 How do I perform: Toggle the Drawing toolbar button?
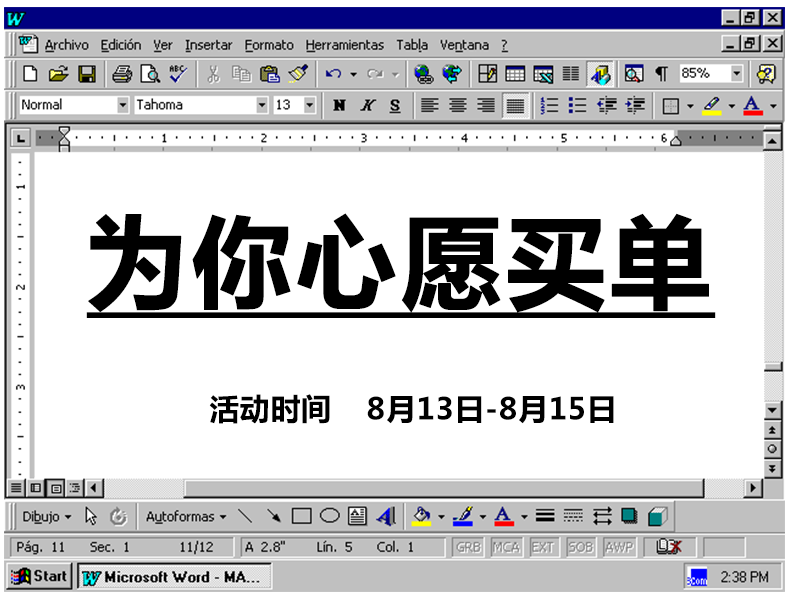600,75
